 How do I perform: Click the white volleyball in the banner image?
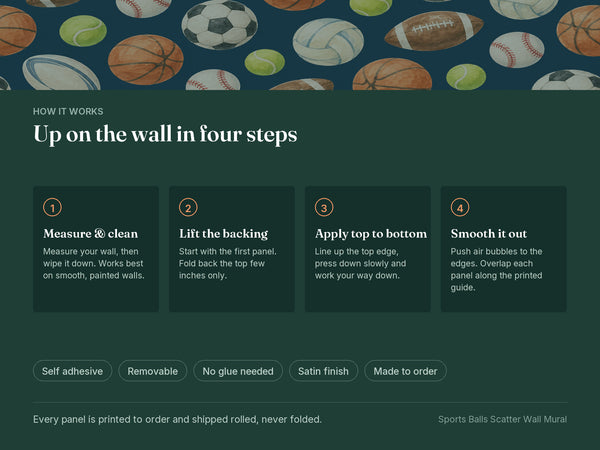coord(328,42)
